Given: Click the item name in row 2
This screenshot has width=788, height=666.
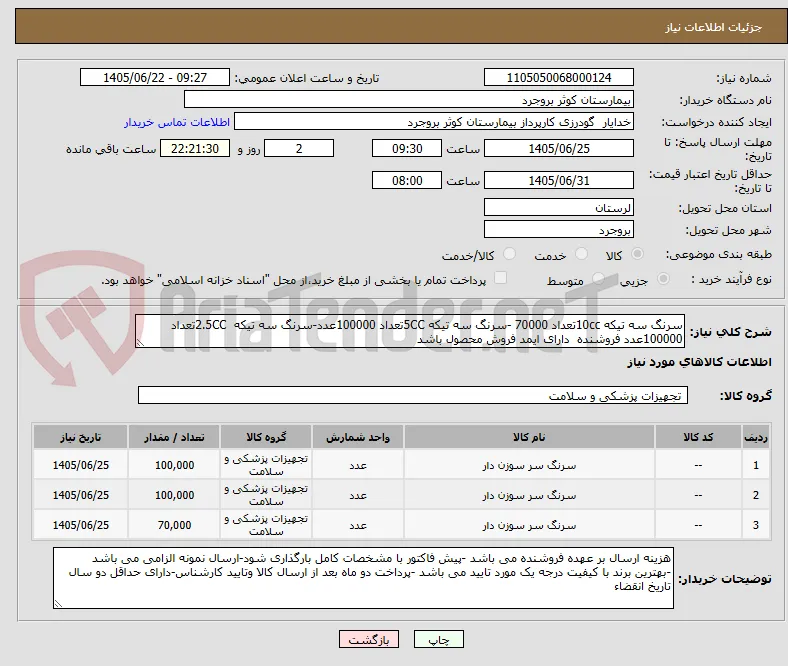Looking at the screenshot, I should click(x=529, y=496).
